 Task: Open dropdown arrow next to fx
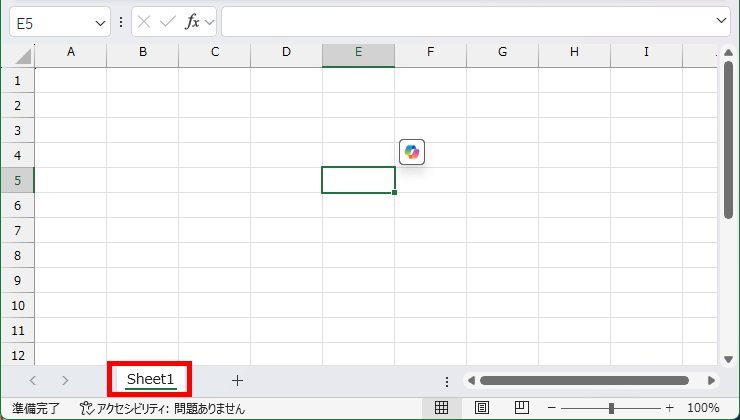(210, 22)
